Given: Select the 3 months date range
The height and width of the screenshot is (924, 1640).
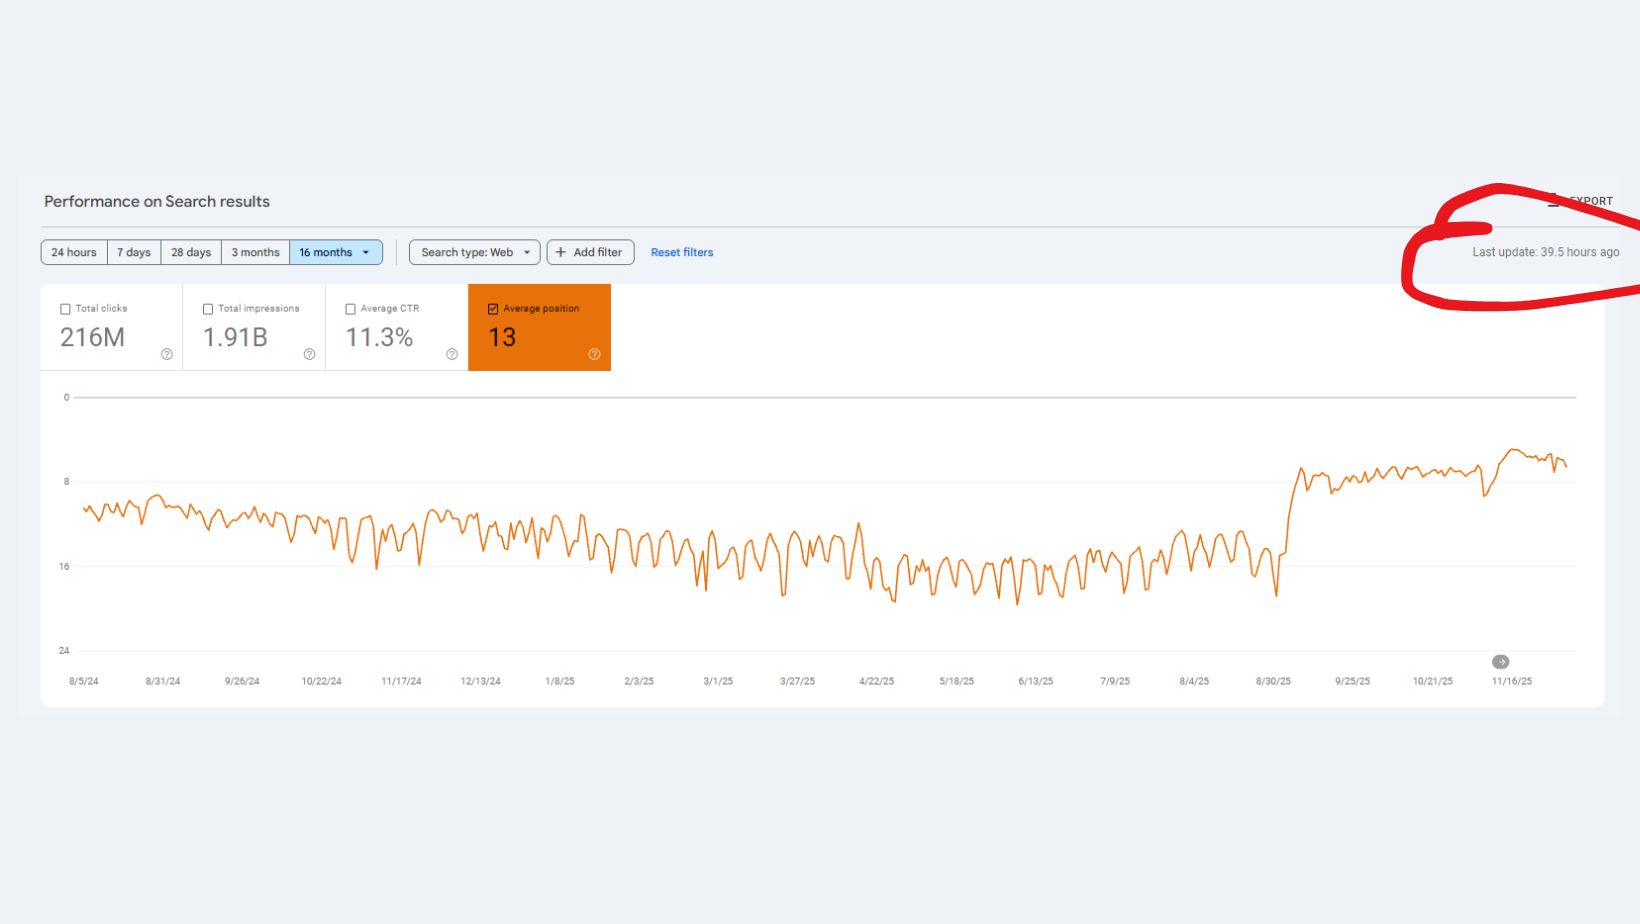Looking at the screenshot, I should coord(255,252).
